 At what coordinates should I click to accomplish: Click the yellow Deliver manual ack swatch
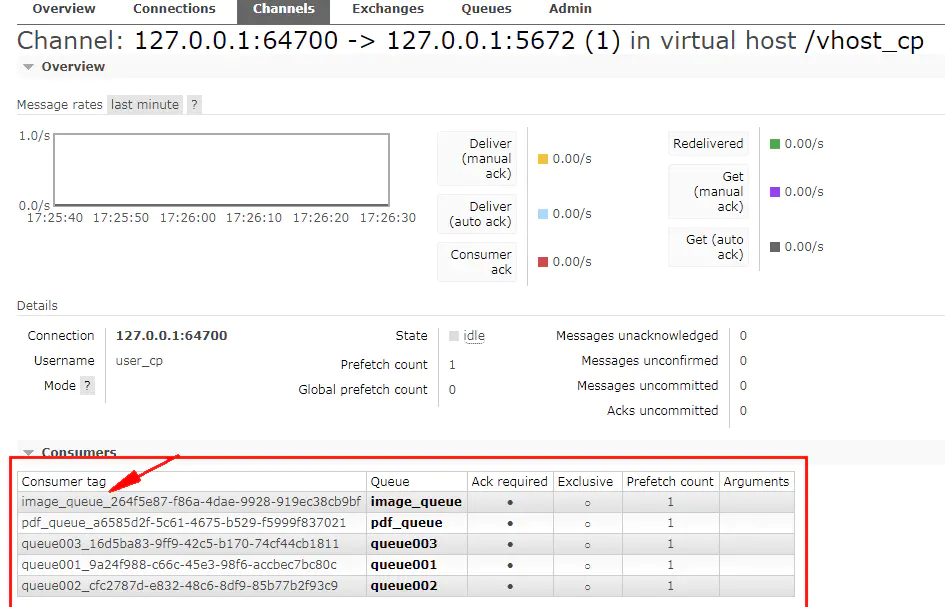click(542, 159)
